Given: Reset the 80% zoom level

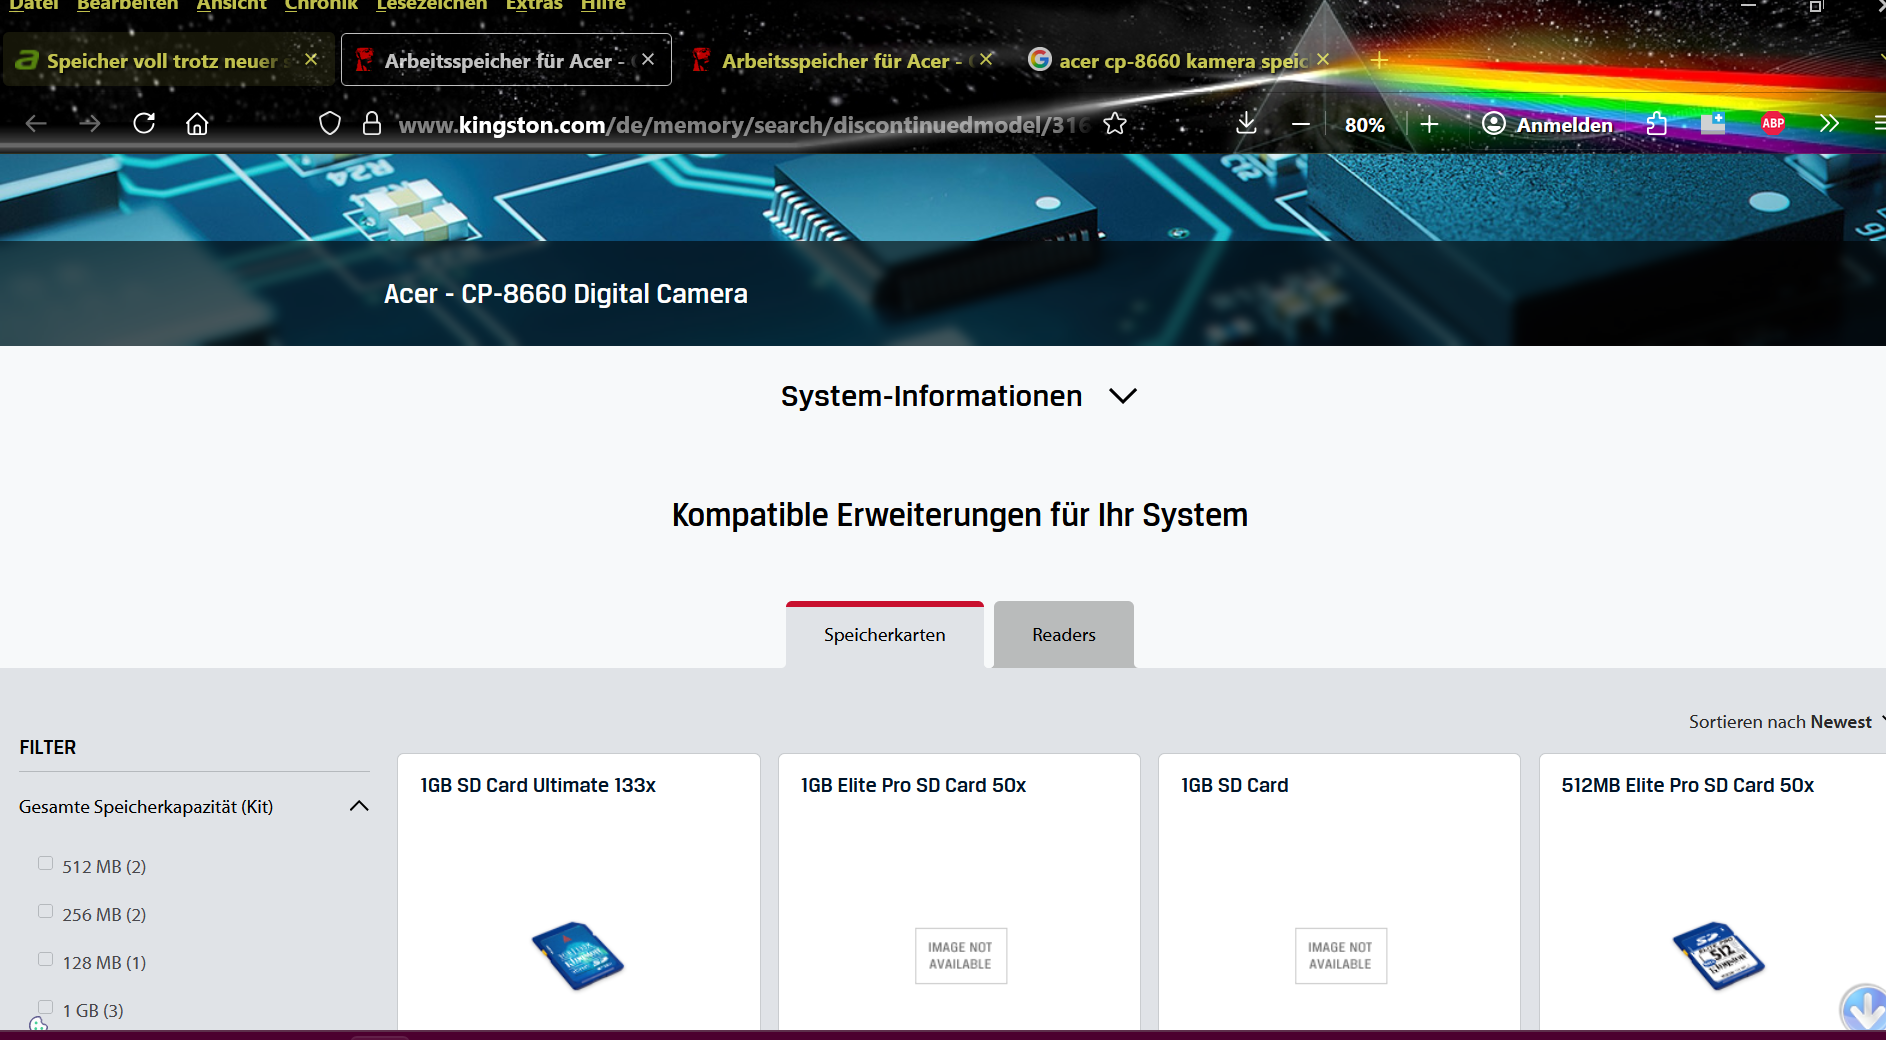Looking at the screenshot, I should (1364, 125).
